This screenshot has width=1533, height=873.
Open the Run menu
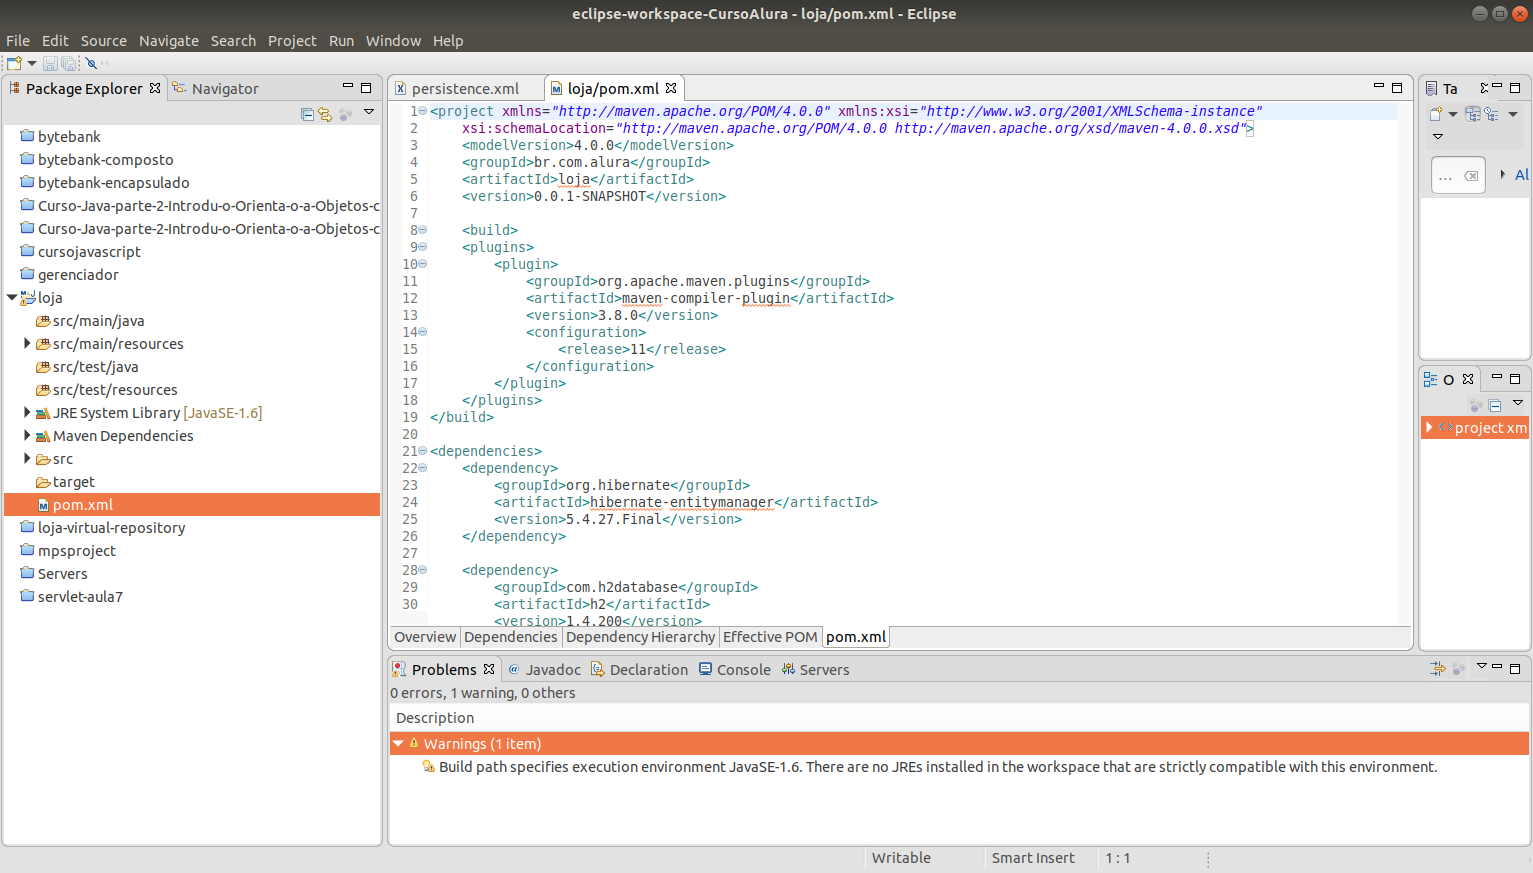point(341,41)
